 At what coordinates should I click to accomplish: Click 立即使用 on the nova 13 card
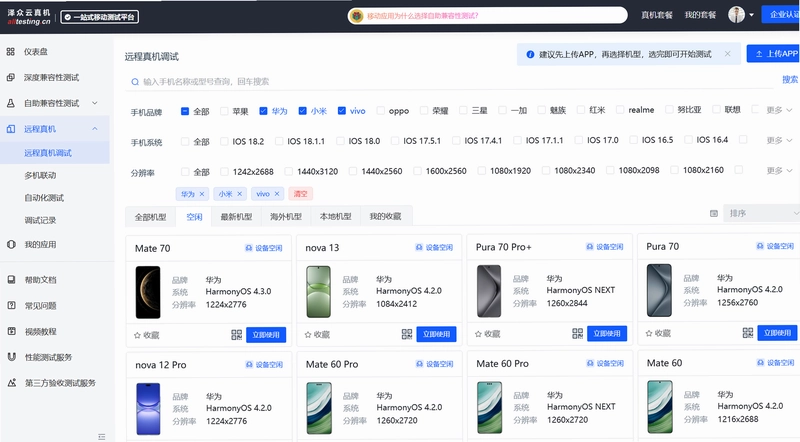click(436, 334)
